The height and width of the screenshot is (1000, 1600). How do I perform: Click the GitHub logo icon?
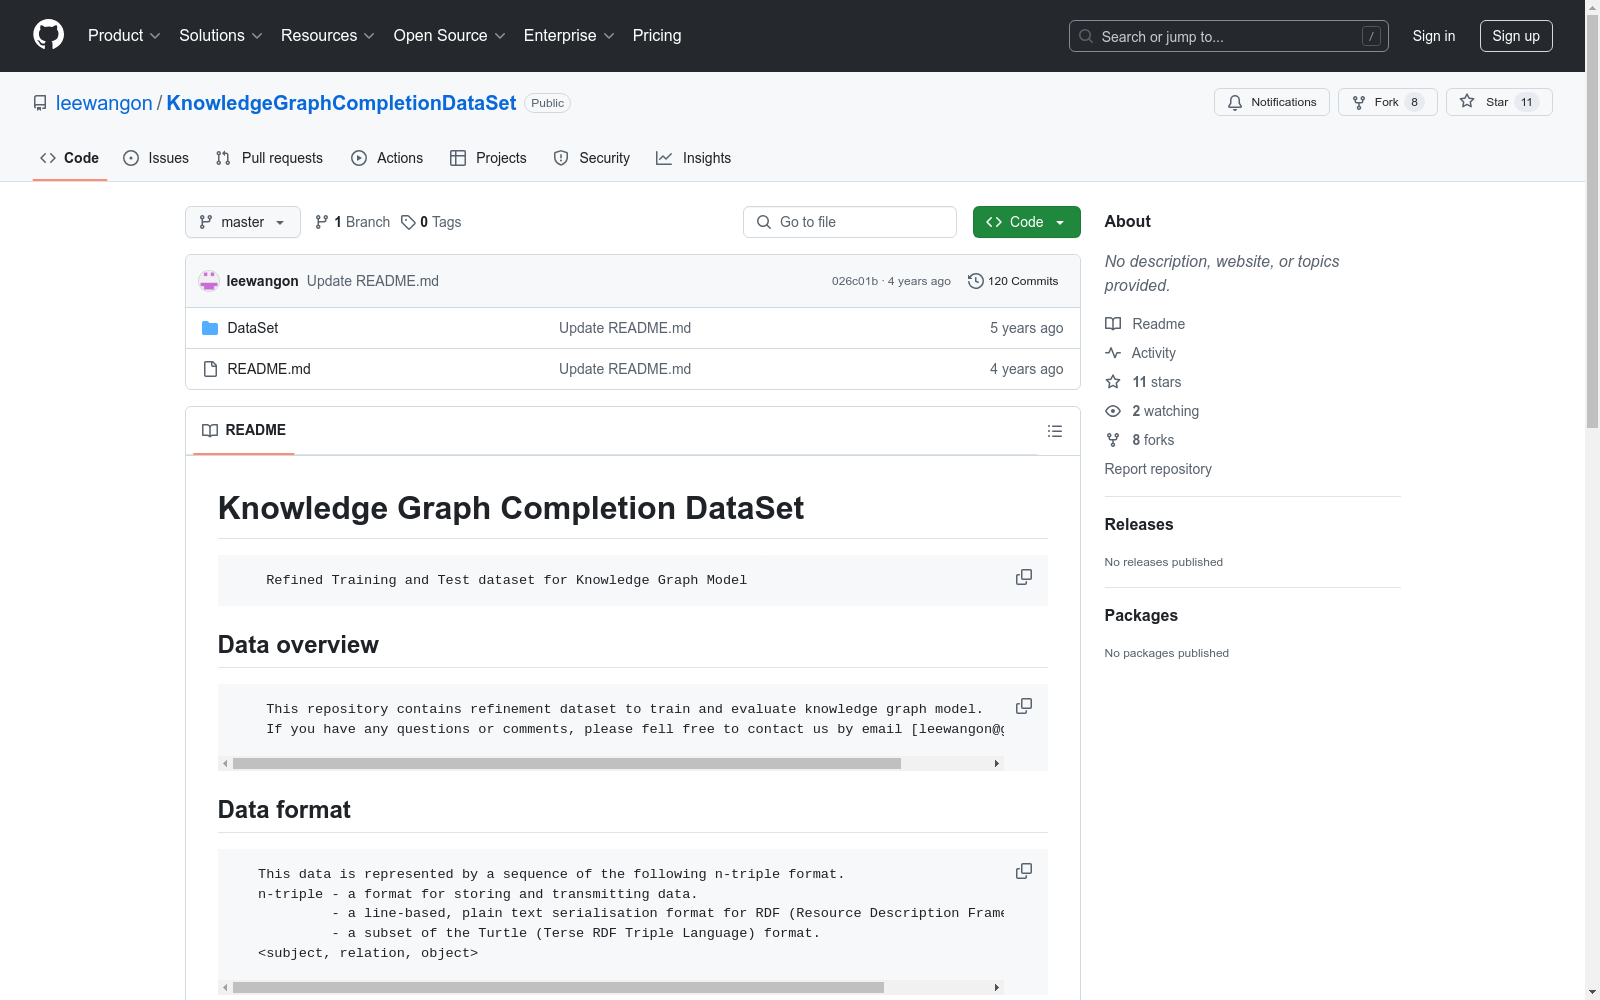[48, 35]
